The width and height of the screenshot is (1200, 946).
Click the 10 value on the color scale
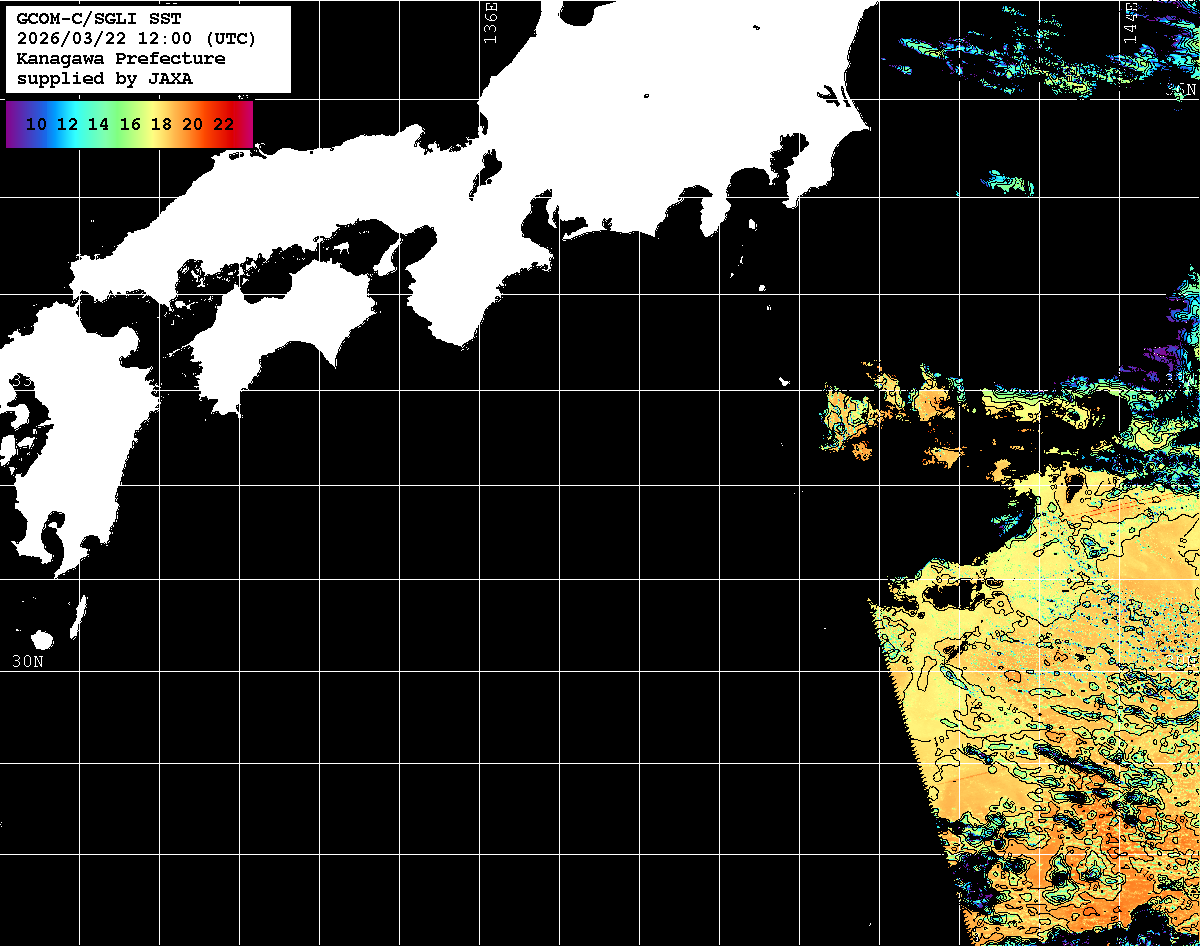(36, 125)
